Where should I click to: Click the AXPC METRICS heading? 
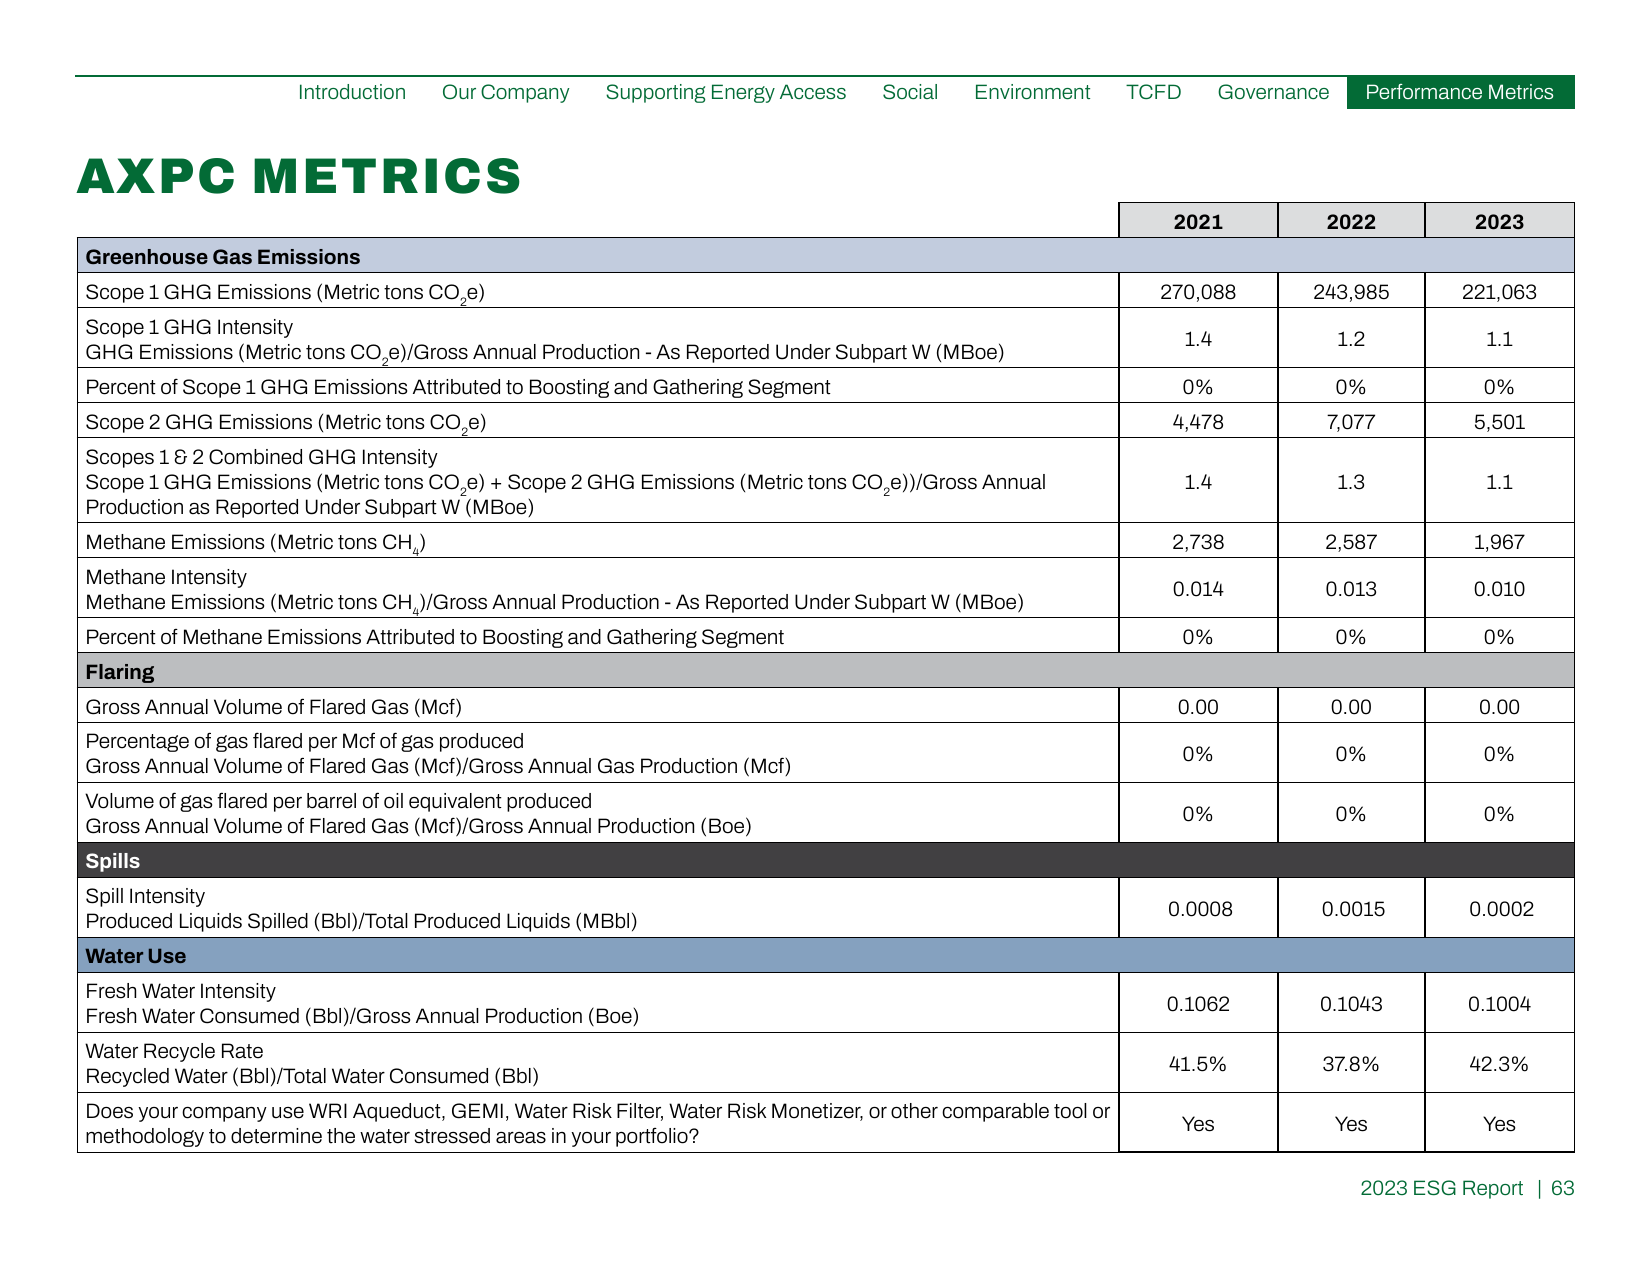pyautogui.click(x=299, y=176)
